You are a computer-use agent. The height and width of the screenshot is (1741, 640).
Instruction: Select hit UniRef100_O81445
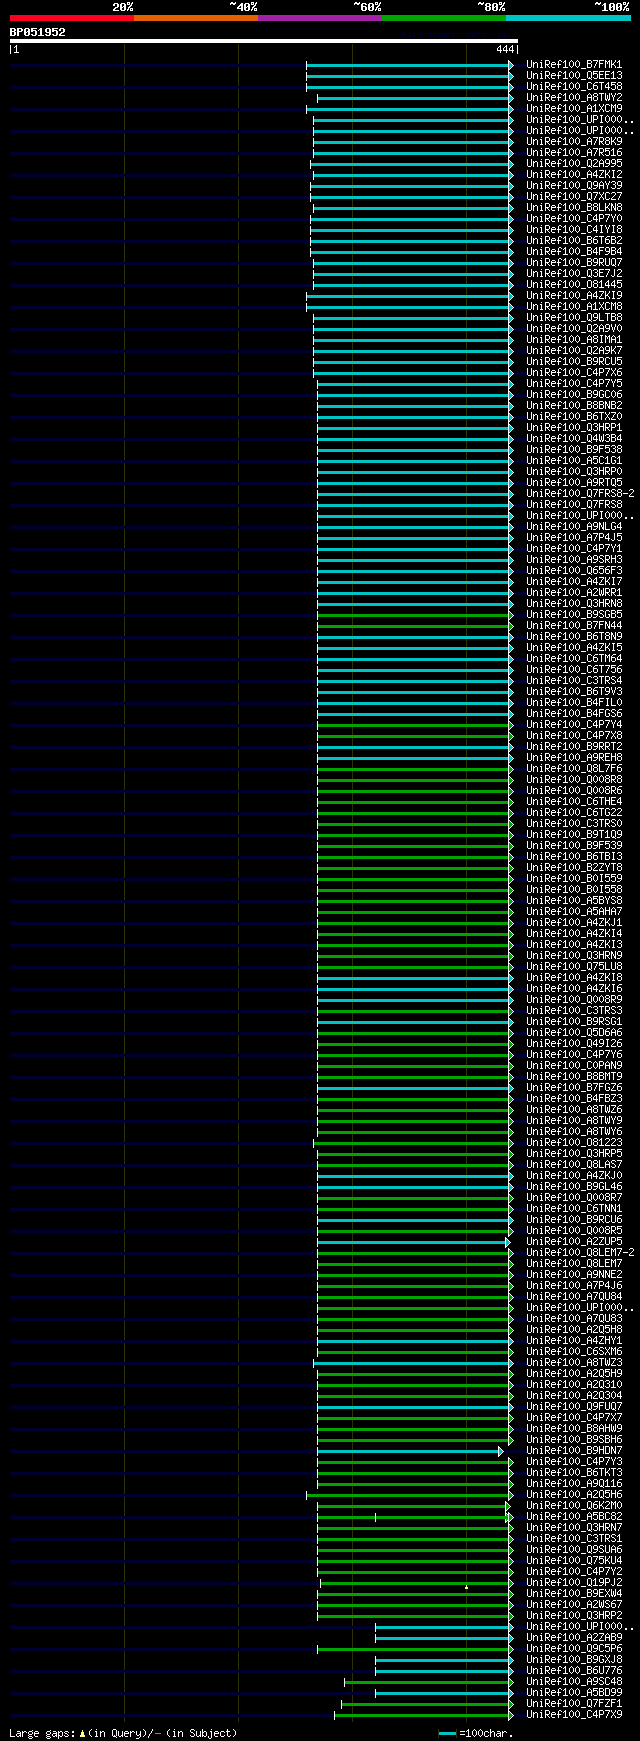(x=574, y=285)
